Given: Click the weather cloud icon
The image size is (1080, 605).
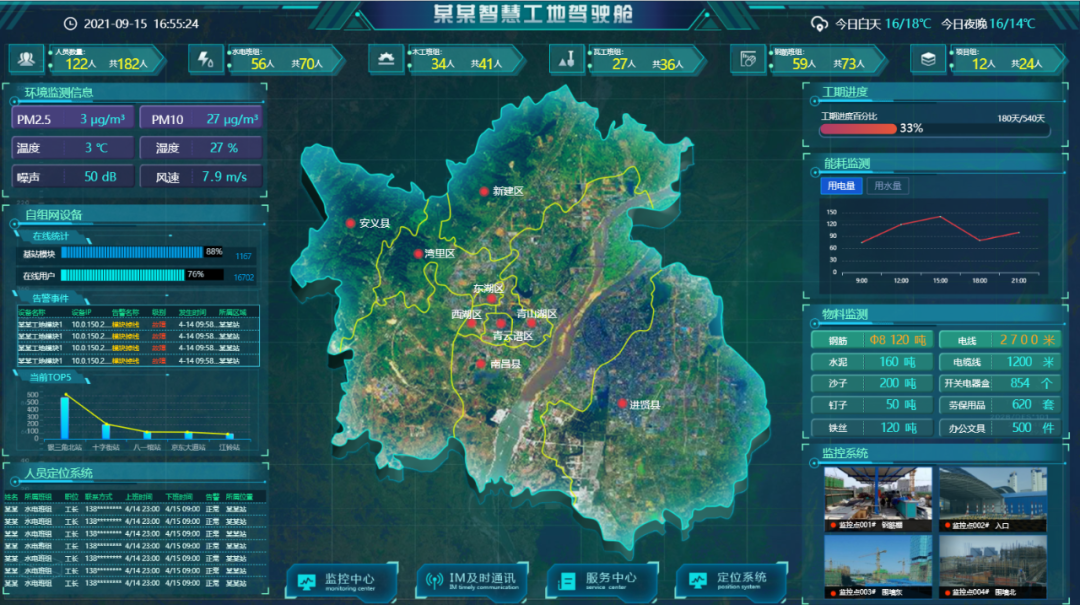Looking at the screenshot, I should tap(819, 24).
